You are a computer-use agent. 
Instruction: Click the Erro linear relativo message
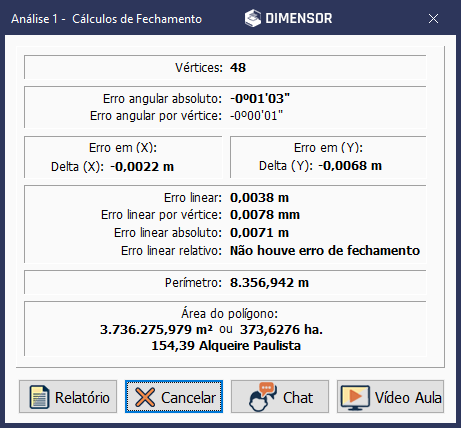coord(325,250)
